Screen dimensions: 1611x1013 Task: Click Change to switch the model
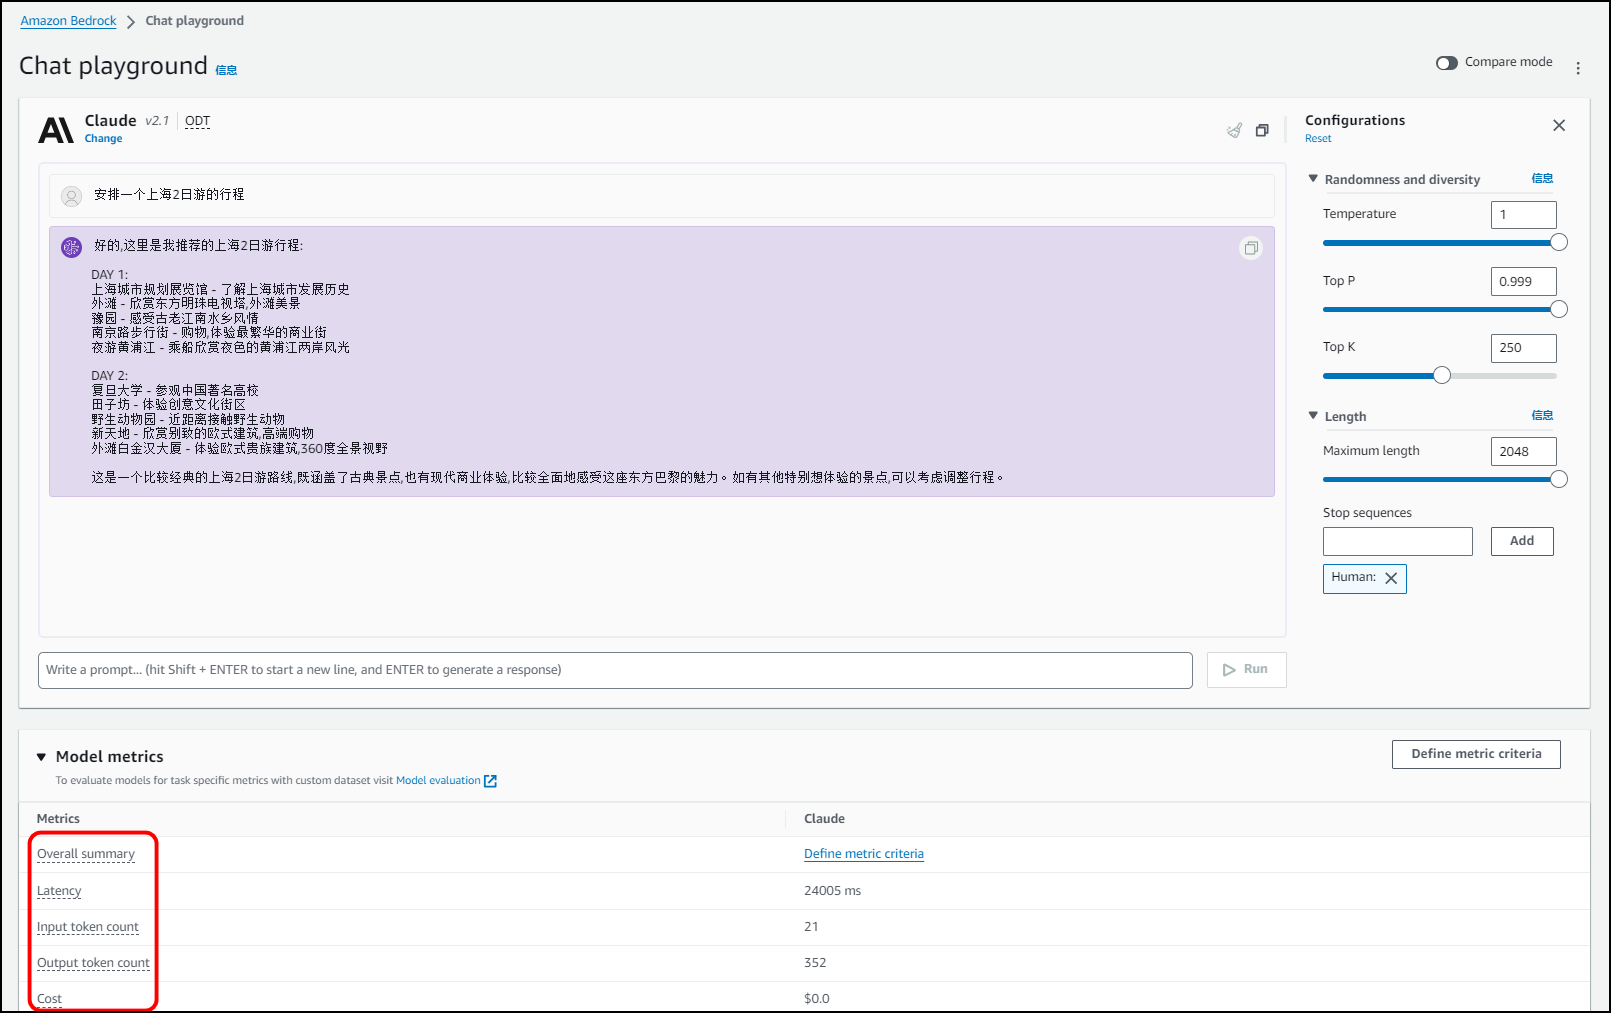103,139
